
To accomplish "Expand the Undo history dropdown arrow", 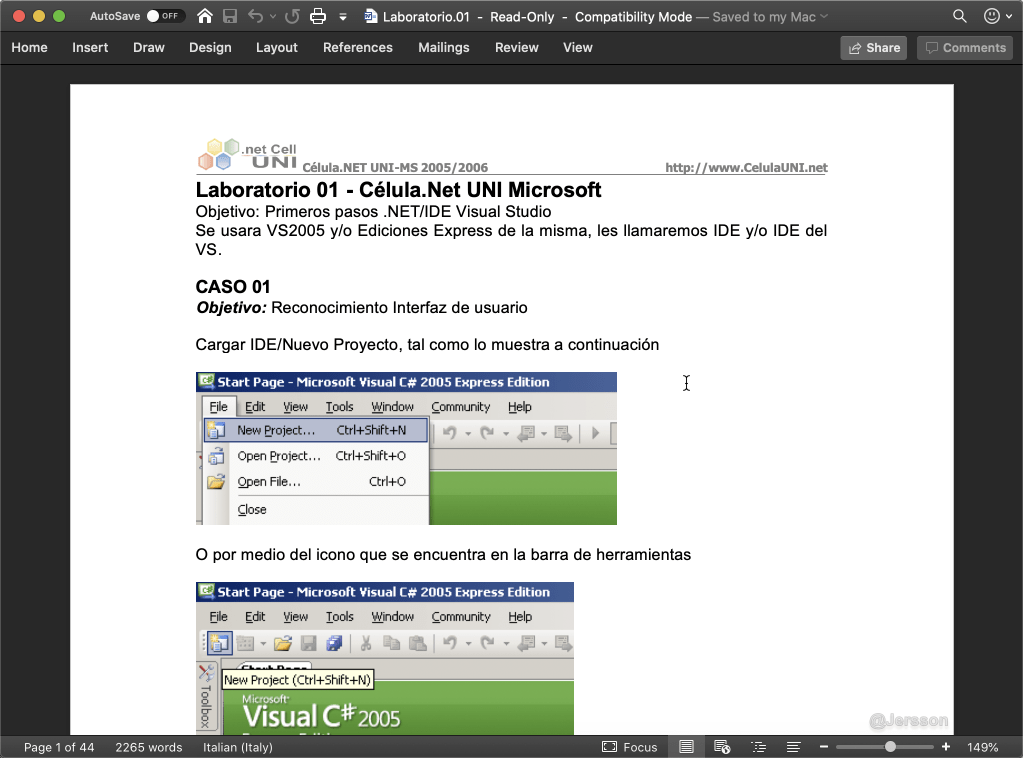I will (x=273, y=16).
